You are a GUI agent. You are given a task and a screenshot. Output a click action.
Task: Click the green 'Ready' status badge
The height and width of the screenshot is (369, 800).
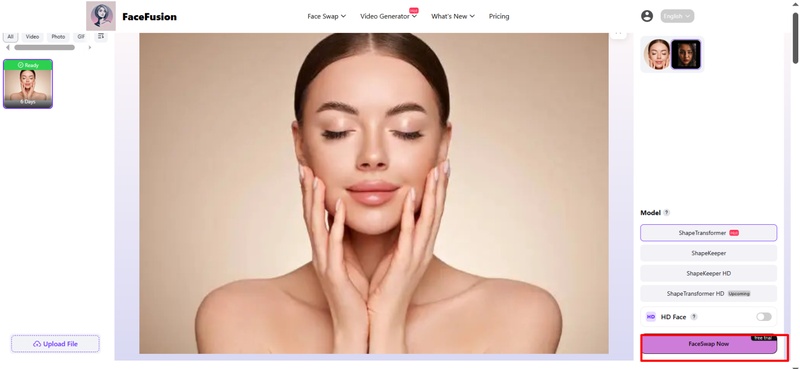[x=28, y=65]
